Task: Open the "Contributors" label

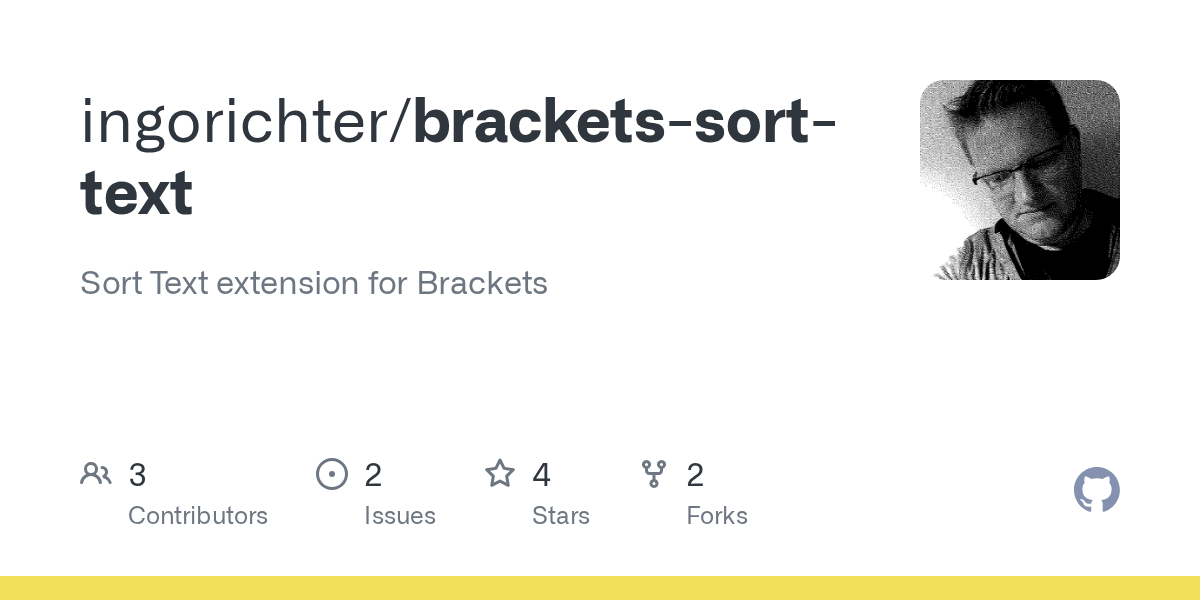Action: tap(198, 516)
